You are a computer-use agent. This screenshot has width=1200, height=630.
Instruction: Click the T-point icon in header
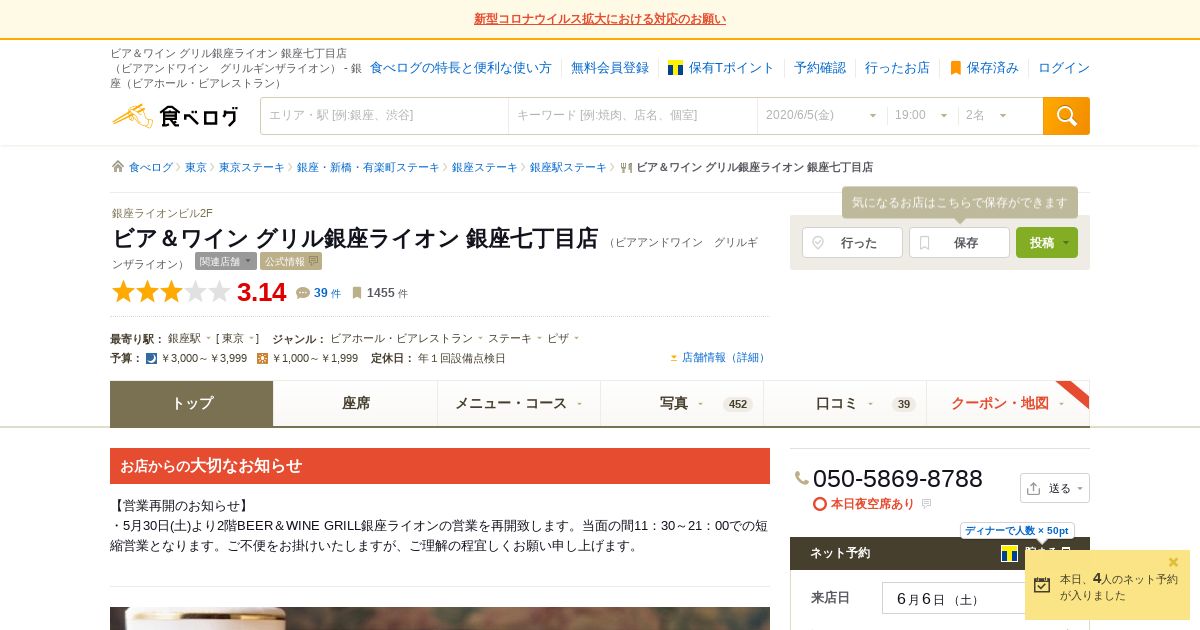[675, 68]
